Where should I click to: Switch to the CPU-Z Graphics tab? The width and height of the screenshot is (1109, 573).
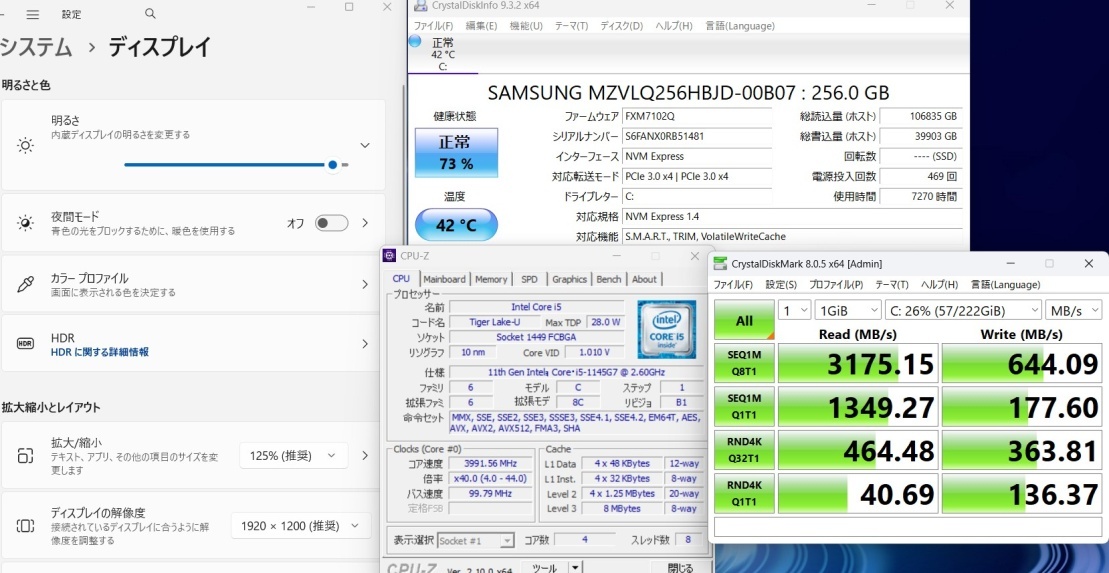click(x=569, y=279)
